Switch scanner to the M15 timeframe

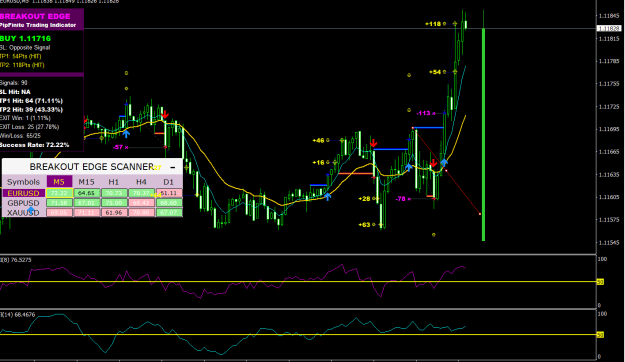[x=86, y=182]
